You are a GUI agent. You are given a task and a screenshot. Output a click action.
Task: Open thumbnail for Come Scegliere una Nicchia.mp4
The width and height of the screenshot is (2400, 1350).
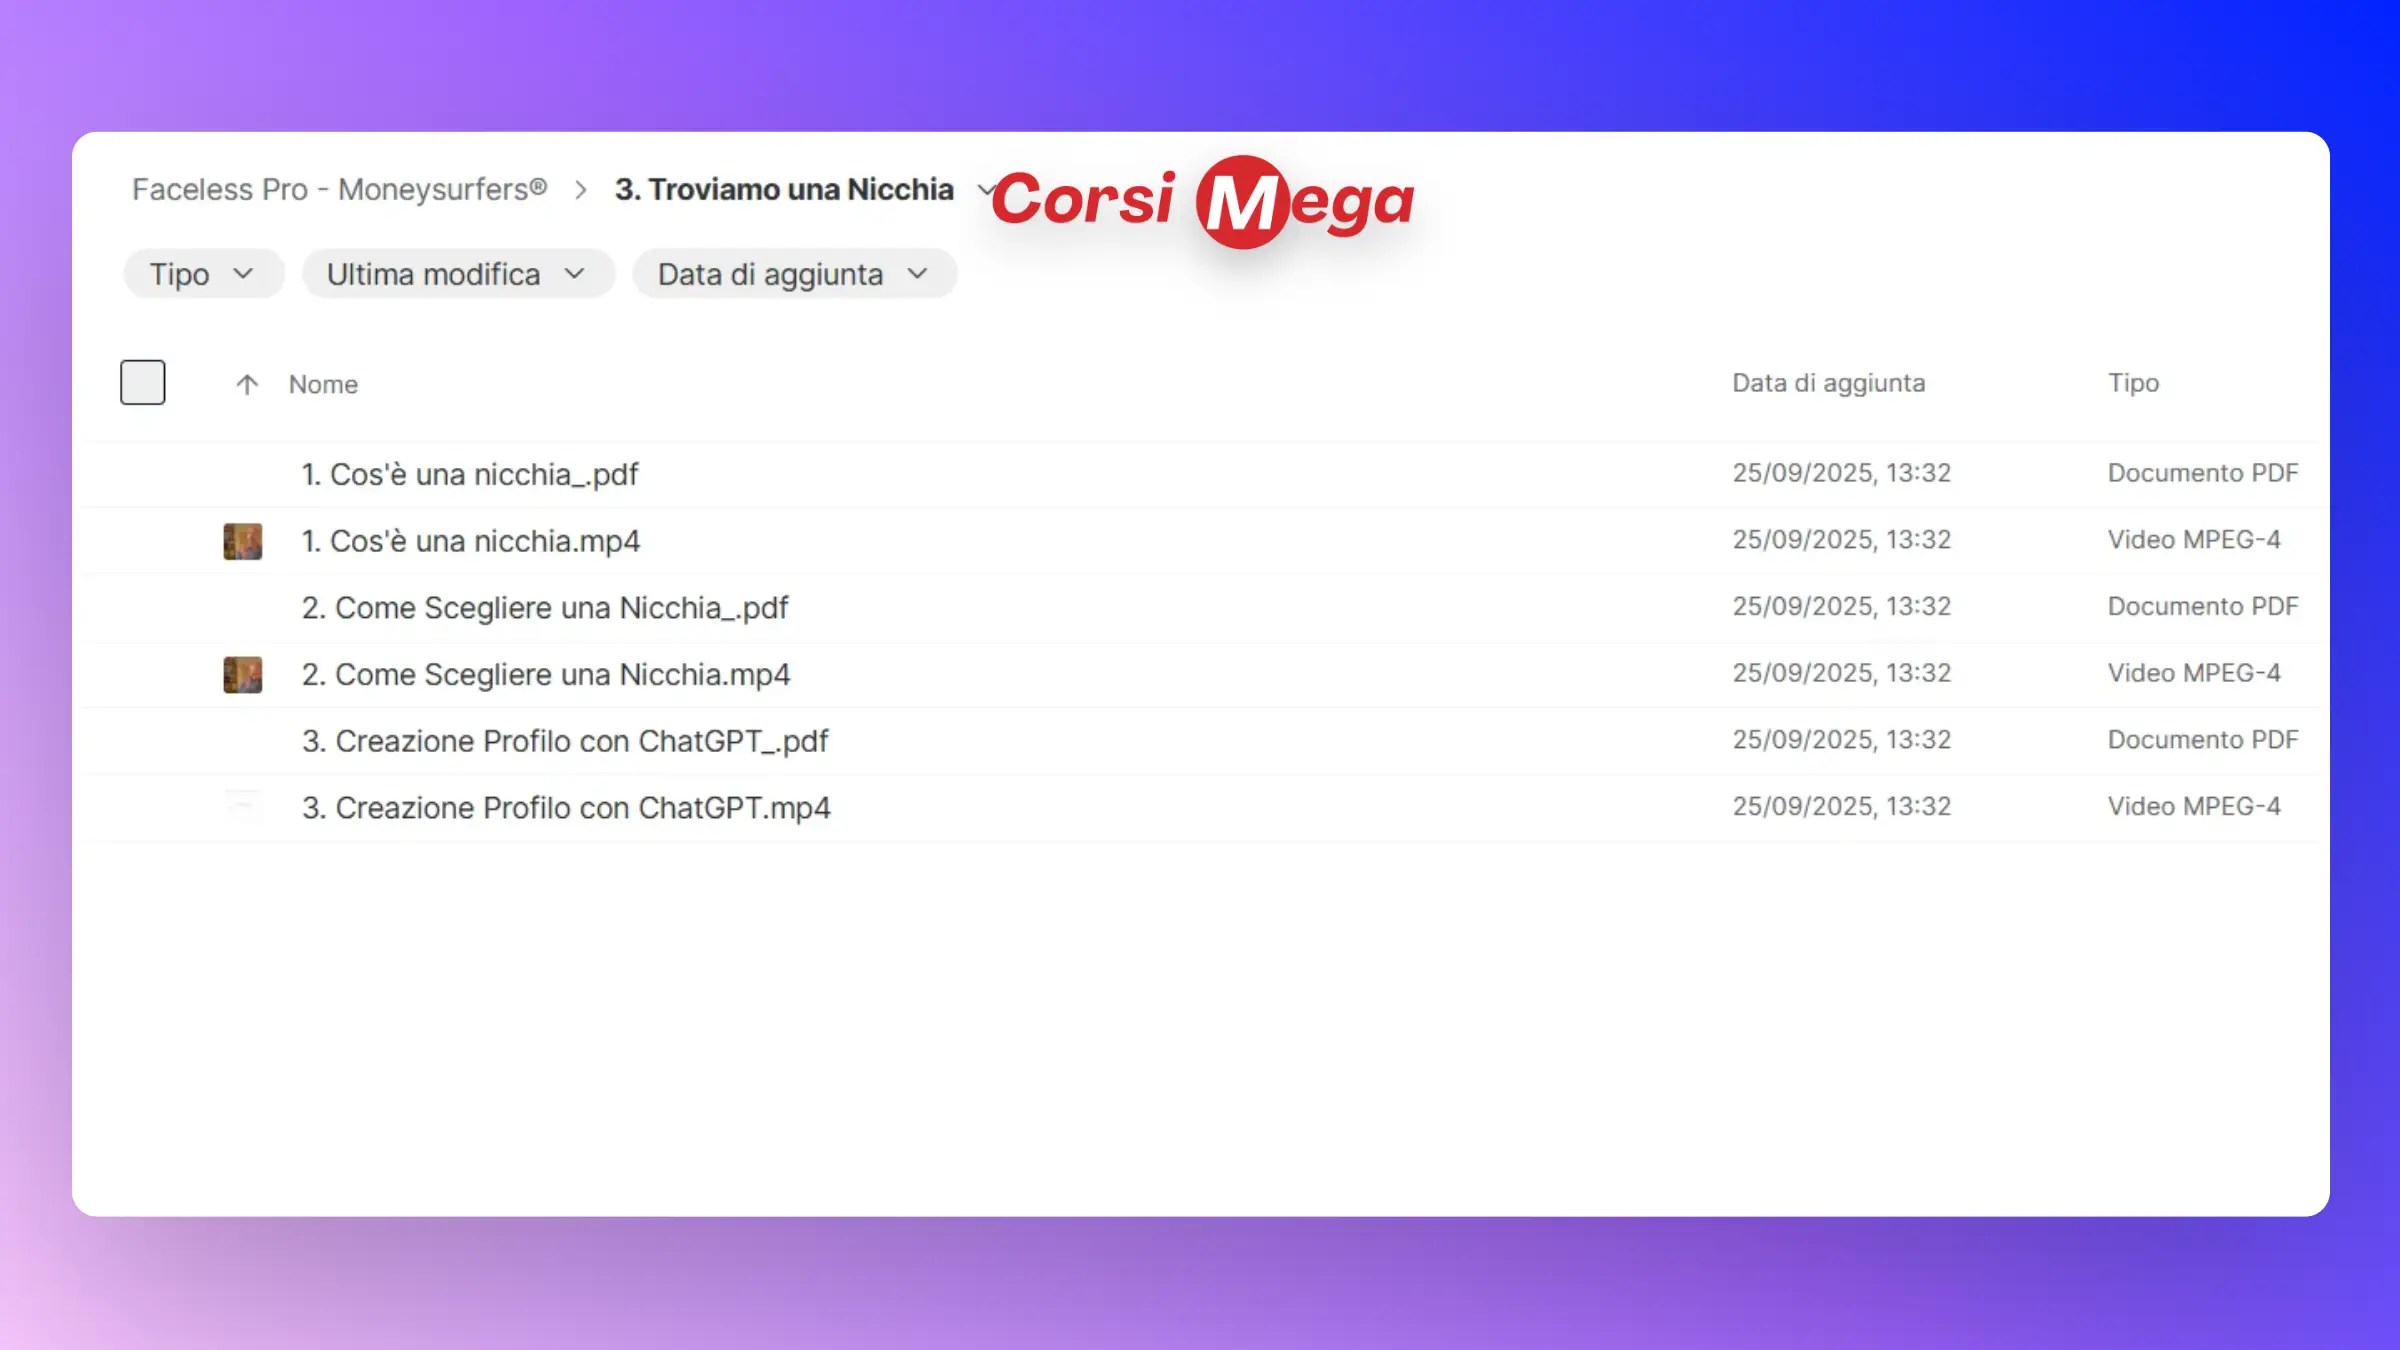coord(242,675)
